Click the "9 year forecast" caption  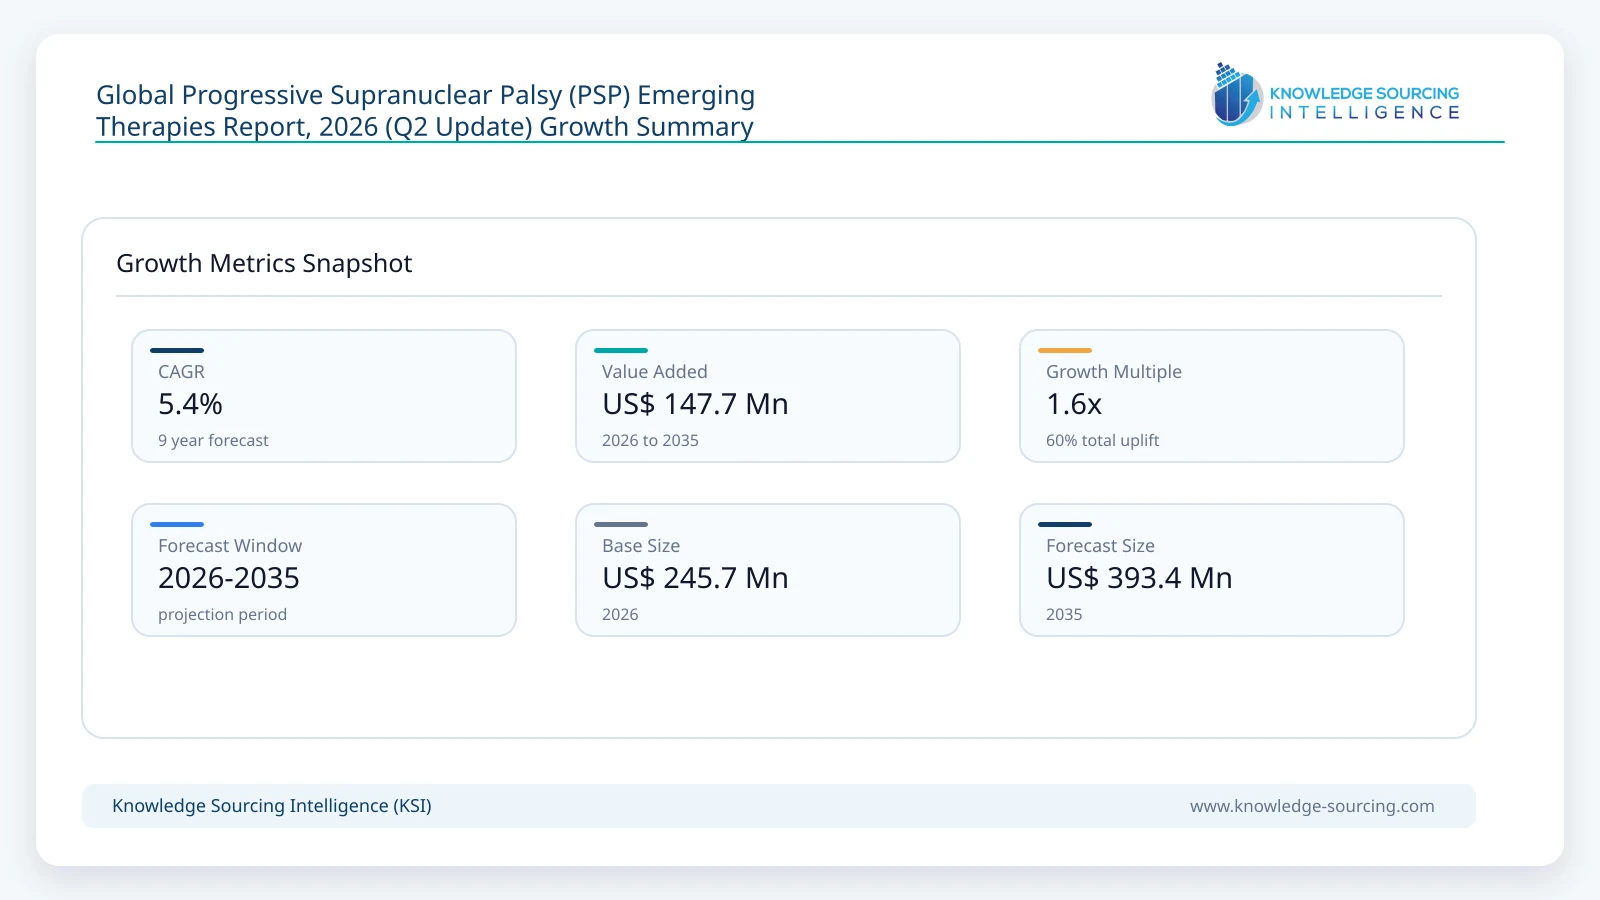tap(213, 440)
